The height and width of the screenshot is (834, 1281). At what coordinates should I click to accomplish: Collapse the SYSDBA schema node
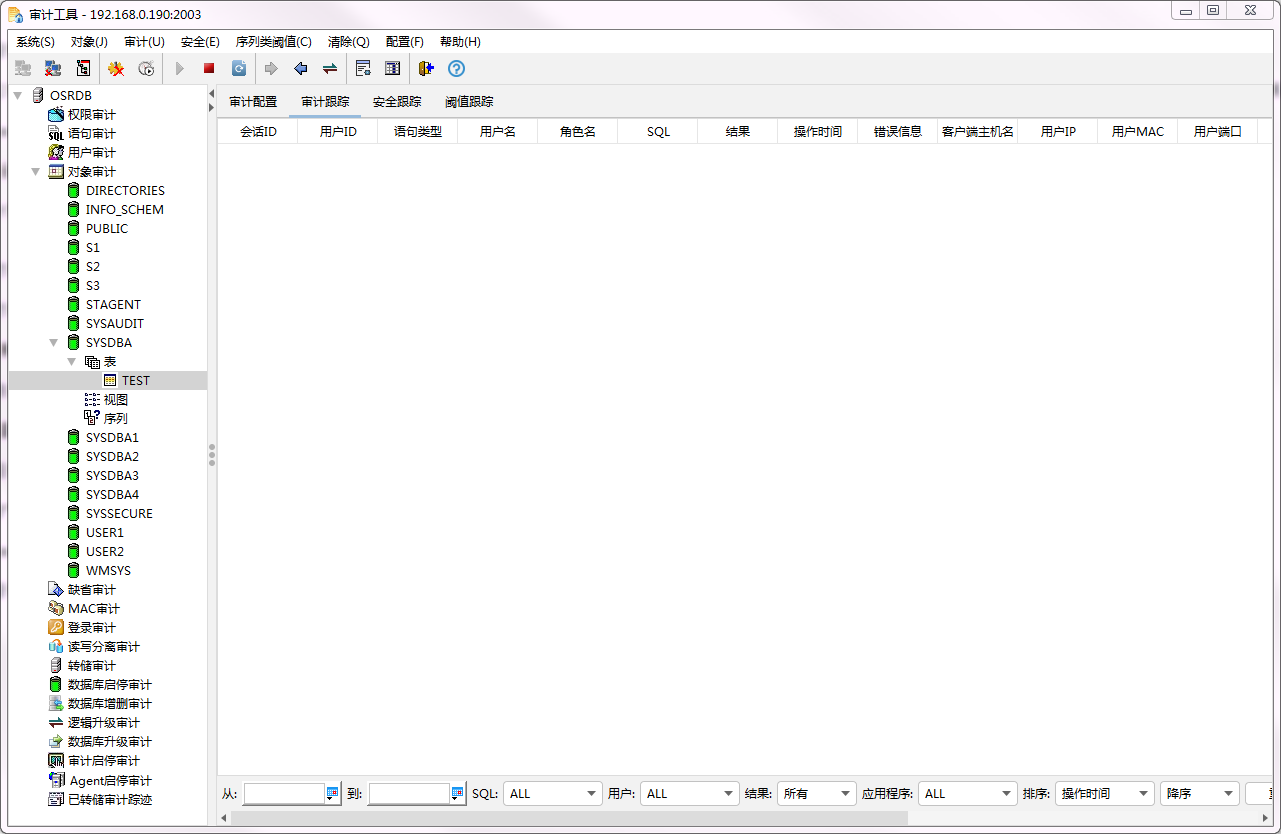point(54,343)
